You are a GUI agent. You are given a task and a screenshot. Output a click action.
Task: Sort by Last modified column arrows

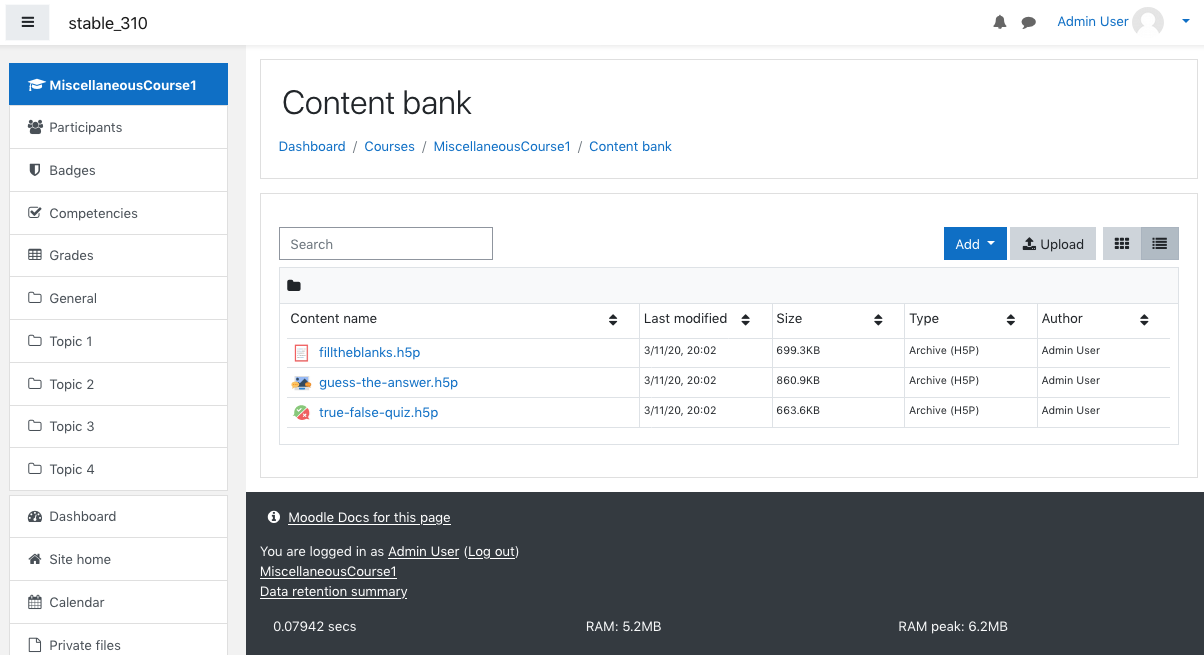tap(746, 320)
